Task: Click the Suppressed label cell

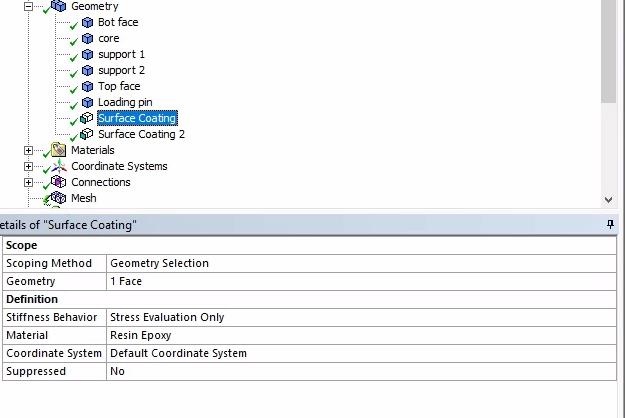Action: point(55,371)
